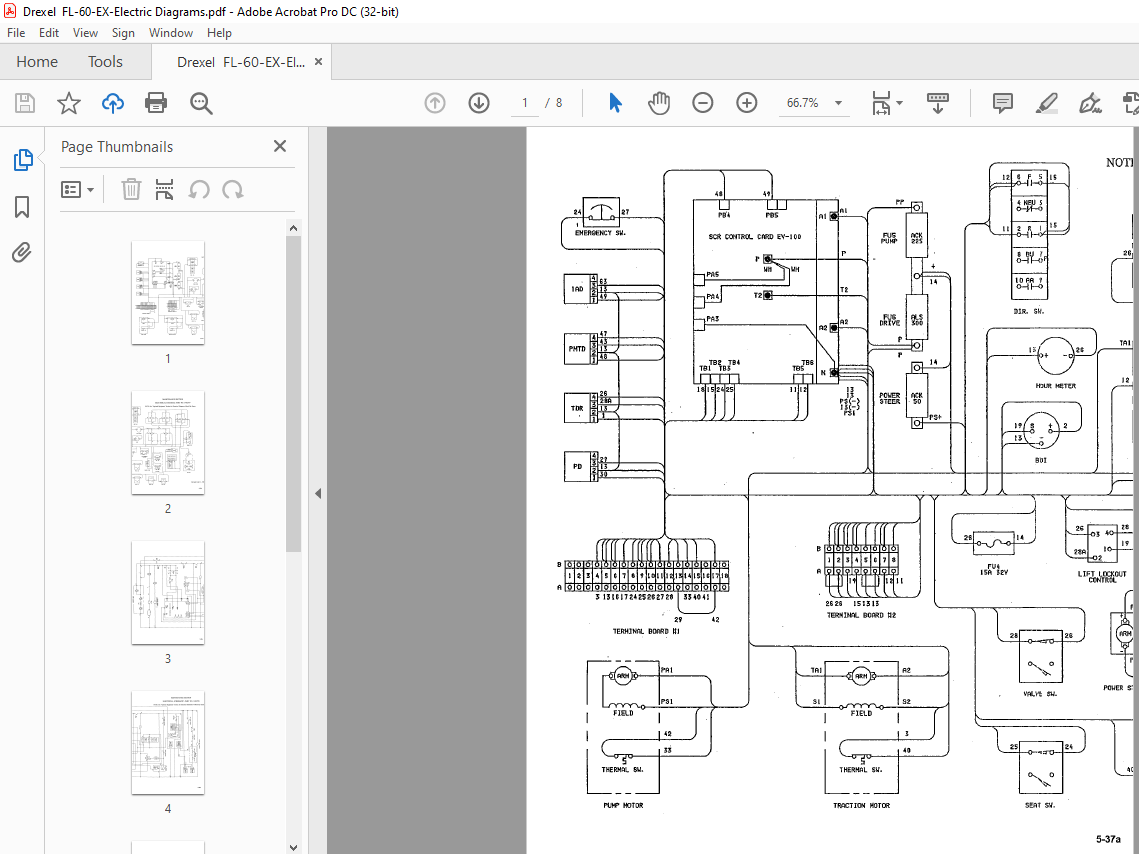Add a comment sticky note

[1003, 103]
